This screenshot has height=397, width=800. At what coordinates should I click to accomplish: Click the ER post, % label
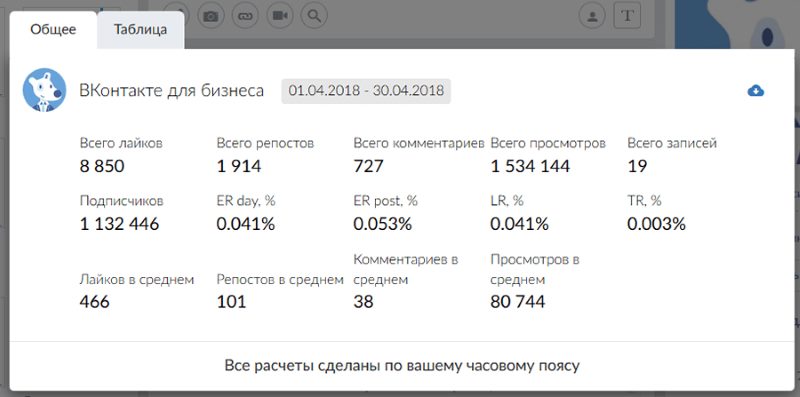[385, 201]
